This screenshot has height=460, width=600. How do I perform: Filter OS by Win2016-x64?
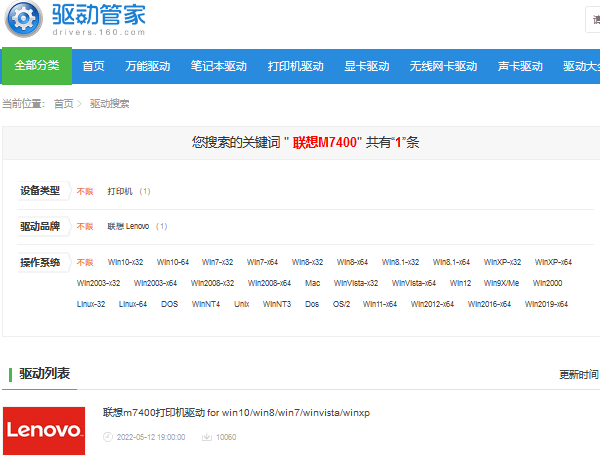pyautogui.click(x=489, y=304)
